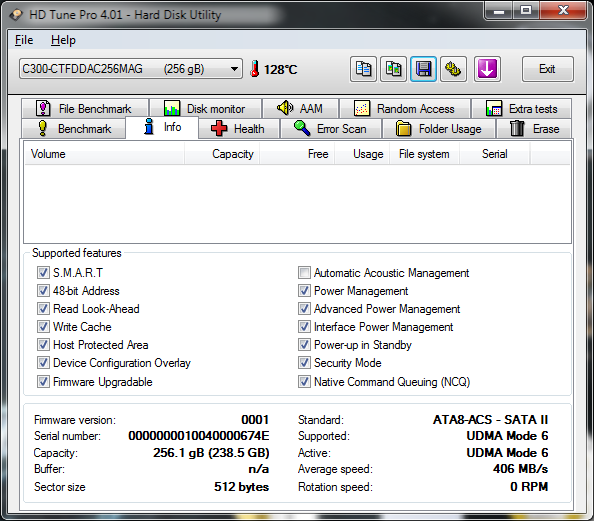Click the Usage column header

(x=362, y=154)
